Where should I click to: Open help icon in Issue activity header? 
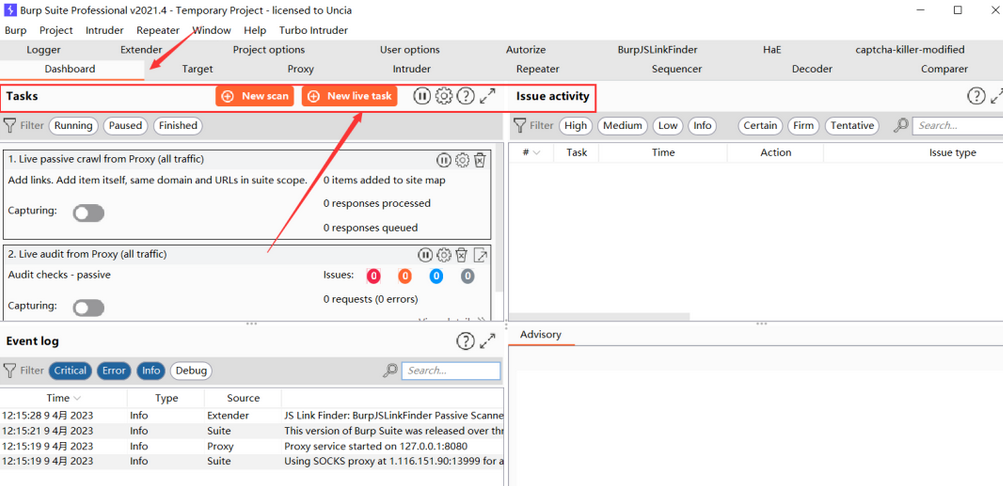click(975, 96)
